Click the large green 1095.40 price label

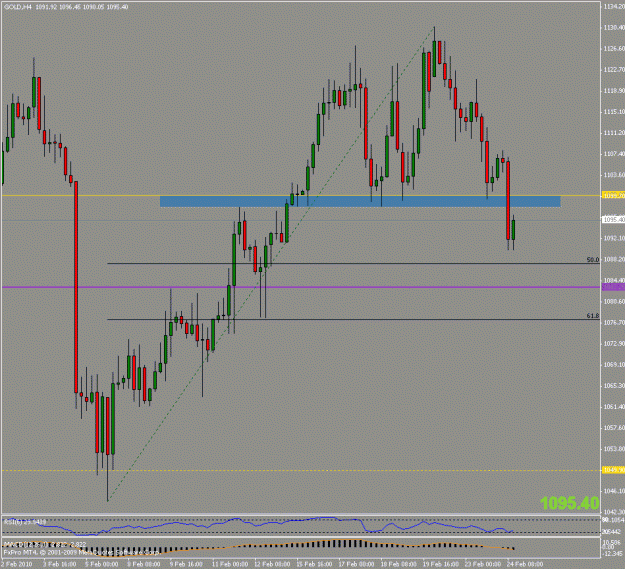pos(570,503)
